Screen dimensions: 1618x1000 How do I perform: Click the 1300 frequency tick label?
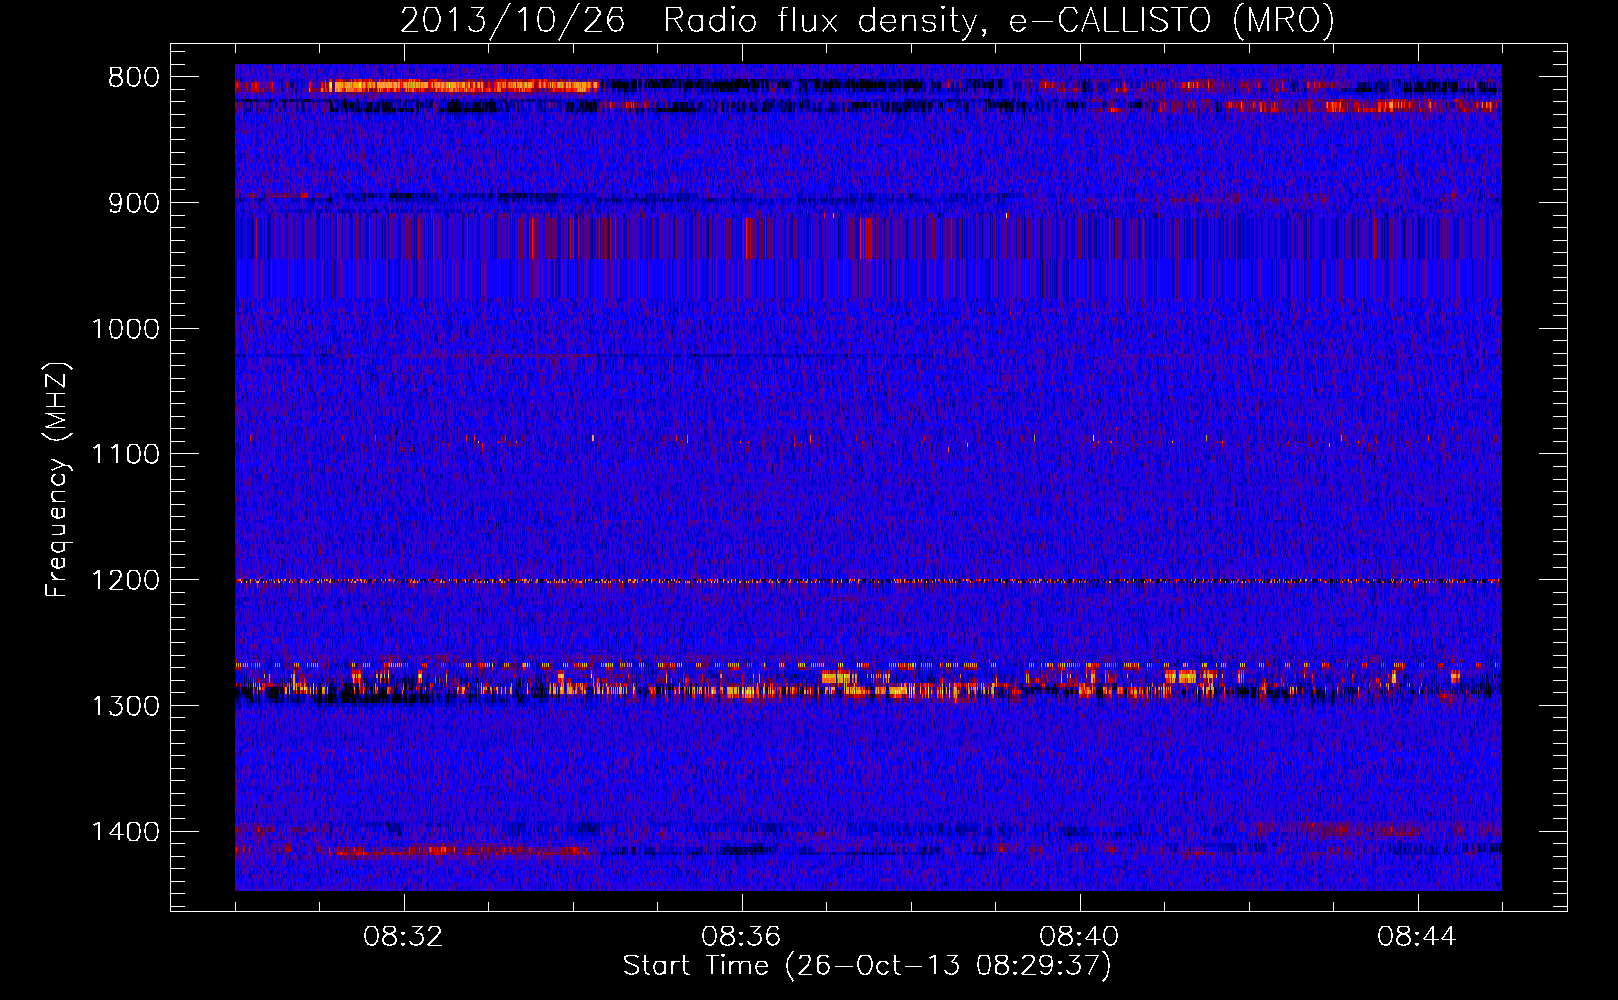125,707
